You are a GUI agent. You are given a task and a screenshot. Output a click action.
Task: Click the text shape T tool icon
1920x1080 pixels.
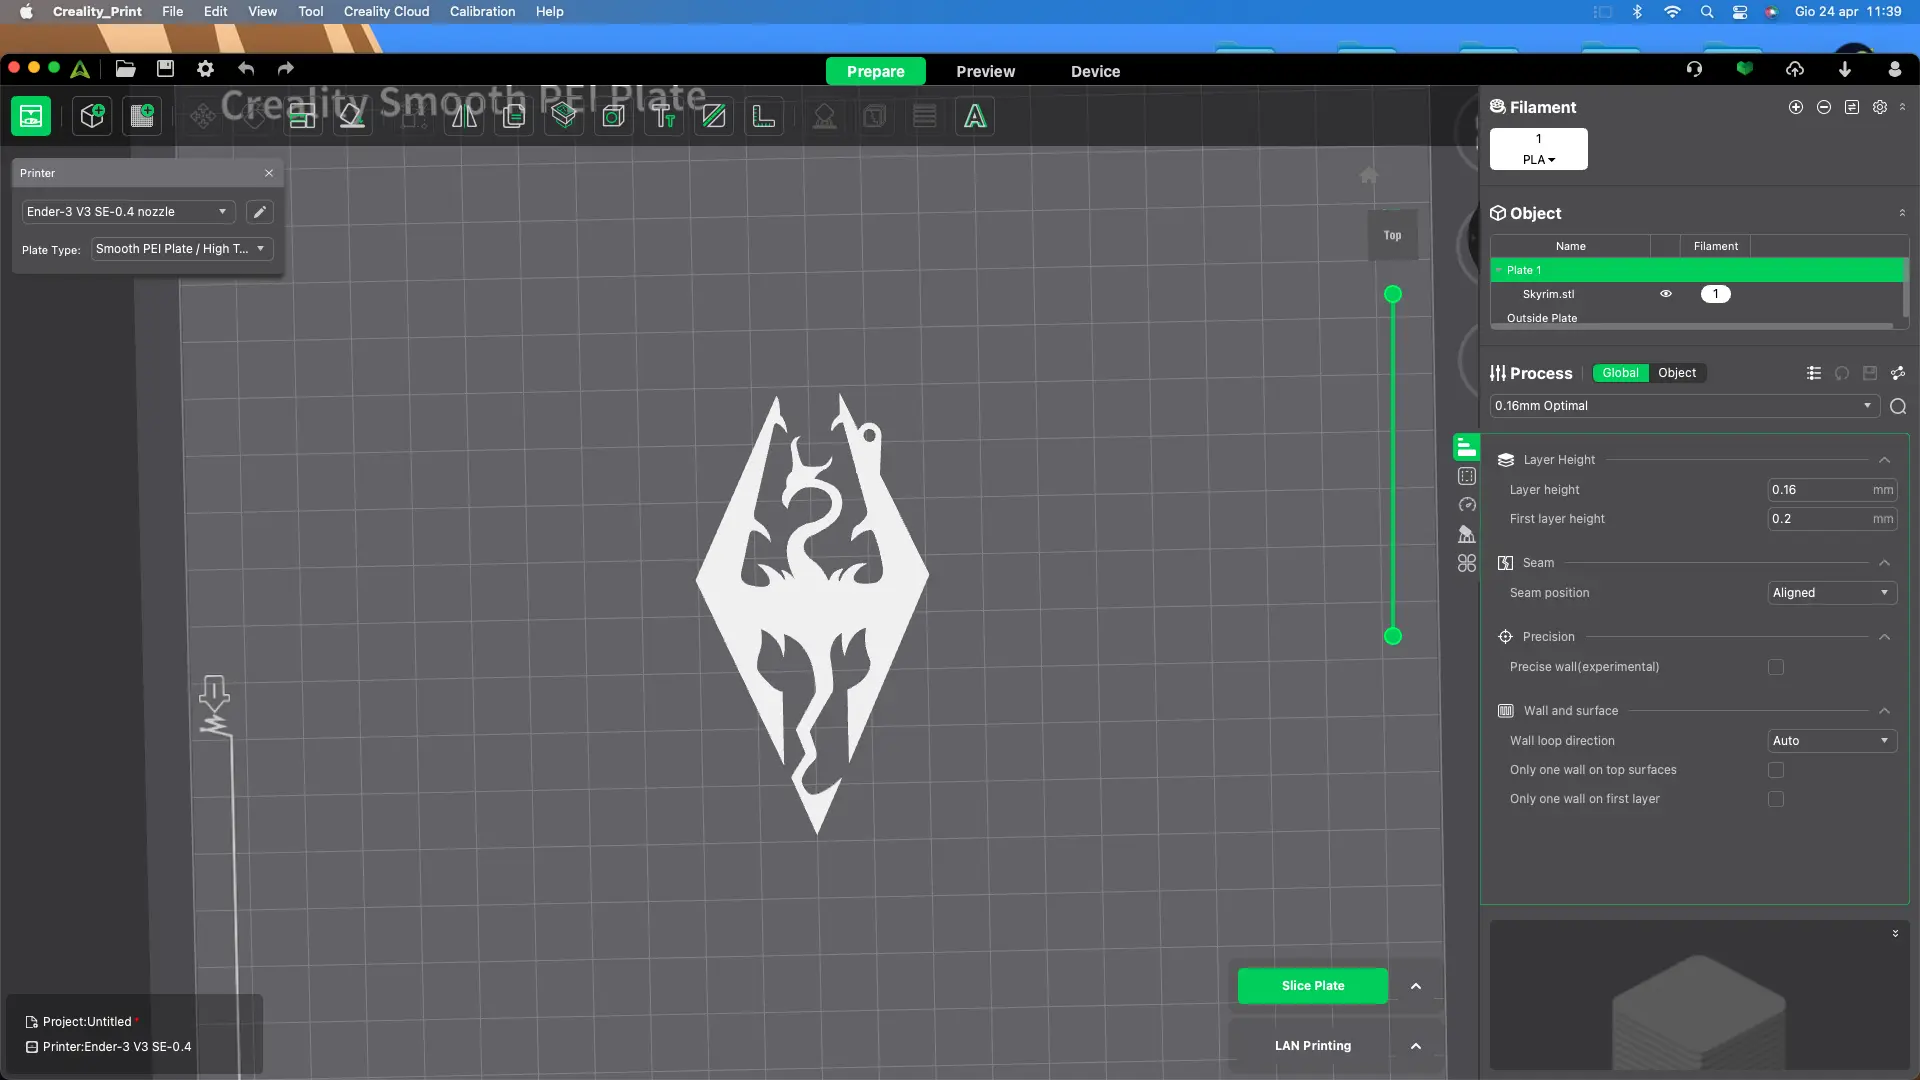coord(664,116)
